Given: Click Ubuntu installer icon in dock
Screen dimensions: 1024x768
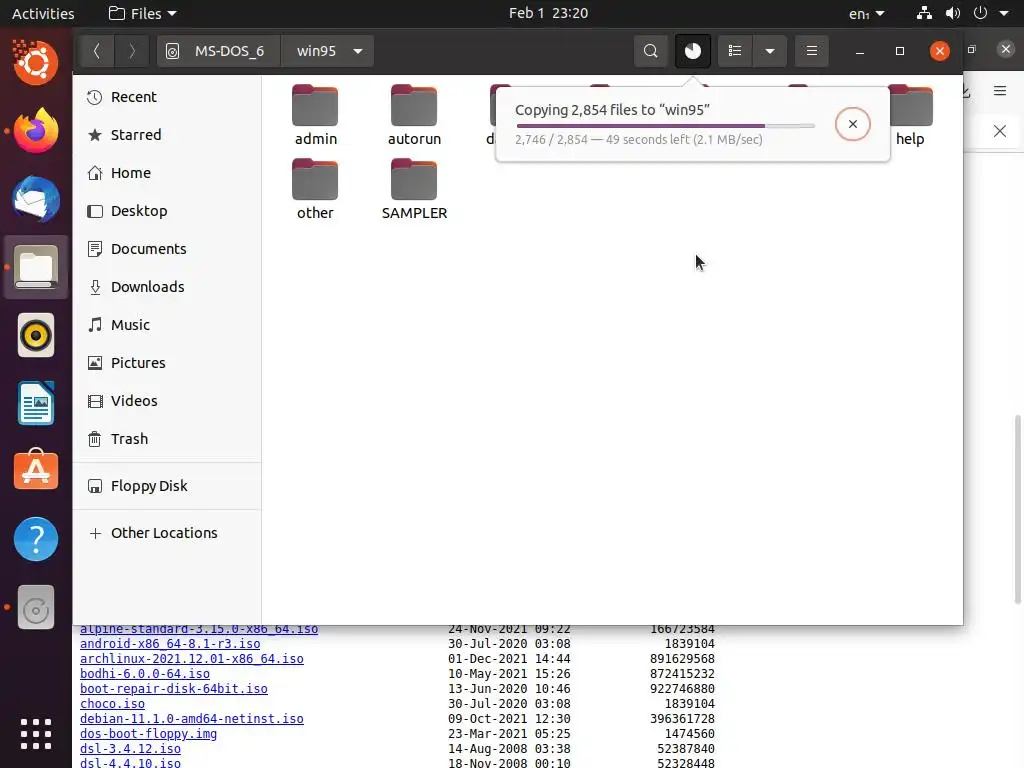Looking at the screenshot, I should [x=36, y=62].
